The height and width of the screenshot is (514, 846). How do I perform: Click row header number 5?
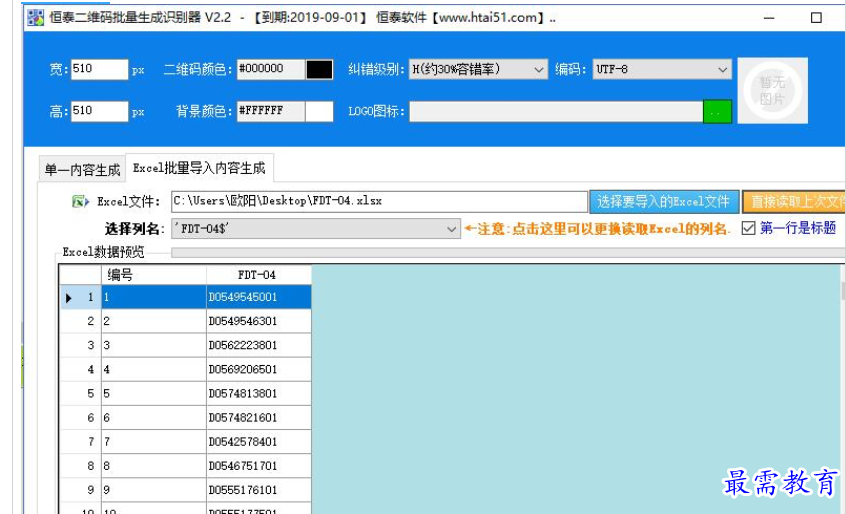click(x=81, y=394)
